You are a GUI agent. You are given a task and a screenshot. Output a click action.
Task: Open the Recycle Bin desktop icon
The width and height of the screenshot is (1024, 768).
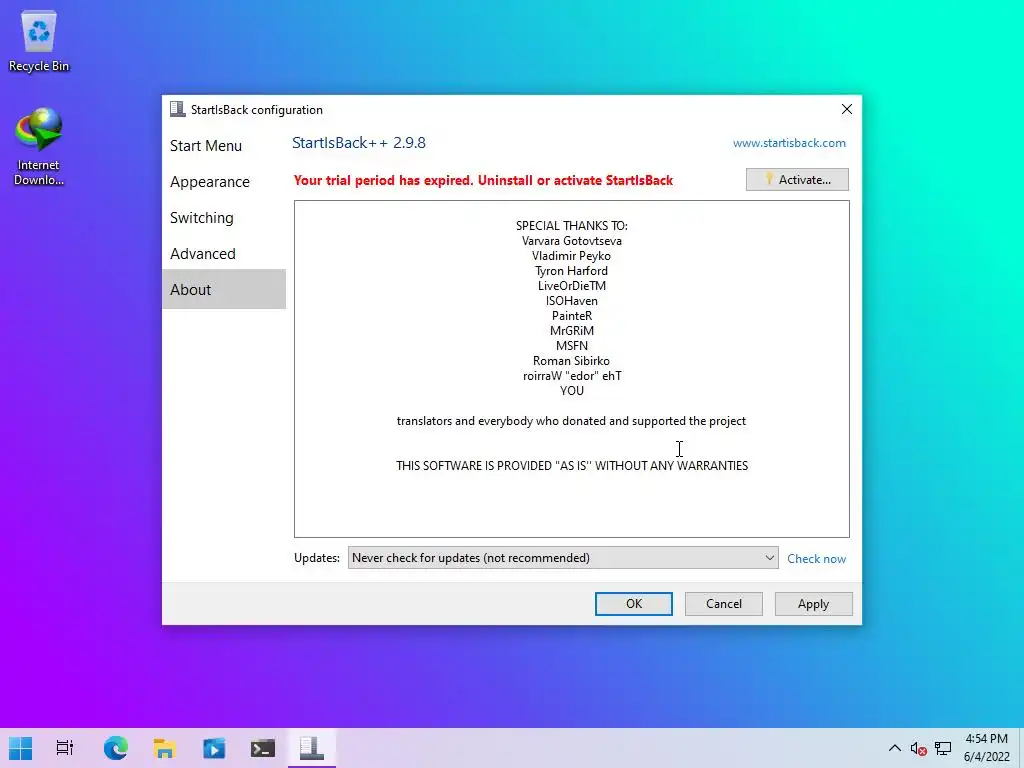click(39, 42)
